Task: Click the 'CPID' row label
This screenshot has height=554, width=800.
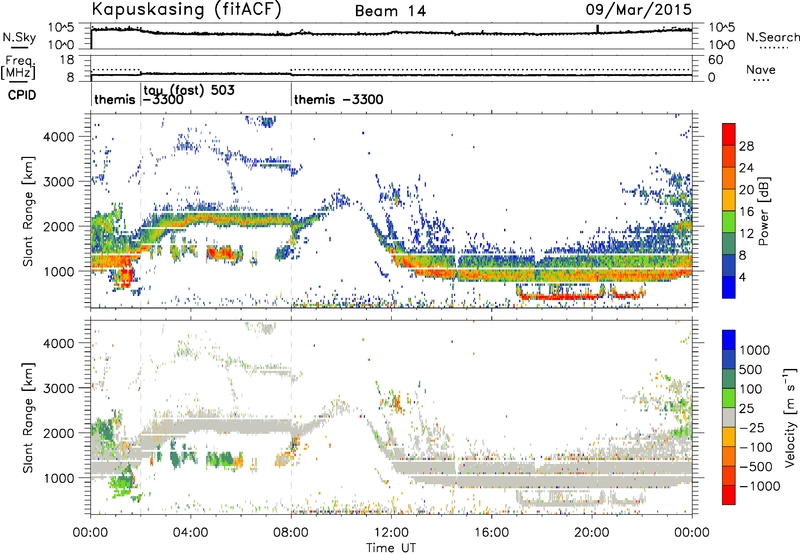Action: 22,95
